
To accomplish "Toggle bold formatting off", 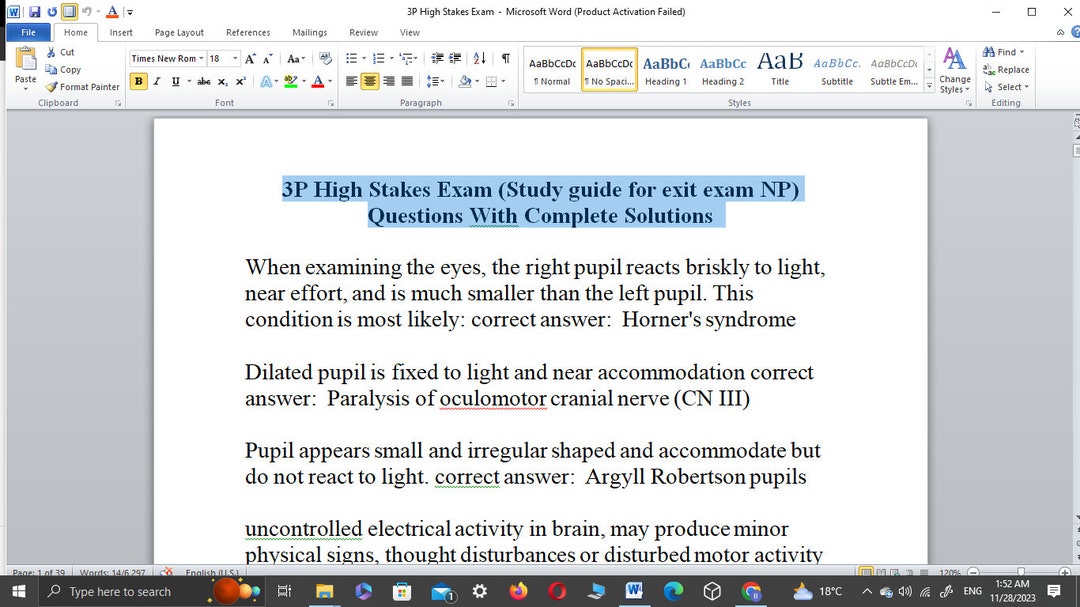I will click(x=137, y=81).
